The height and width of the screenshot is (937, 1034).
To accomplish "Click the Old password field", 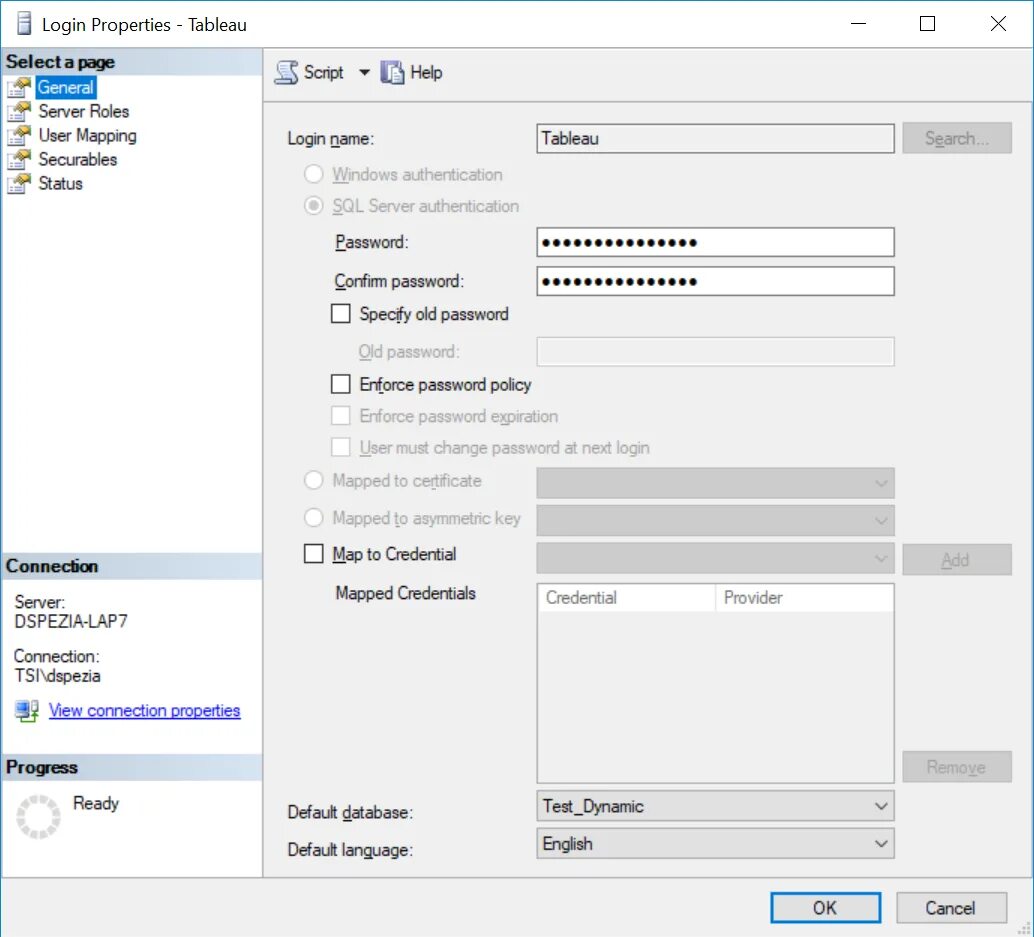I will 715,351.
